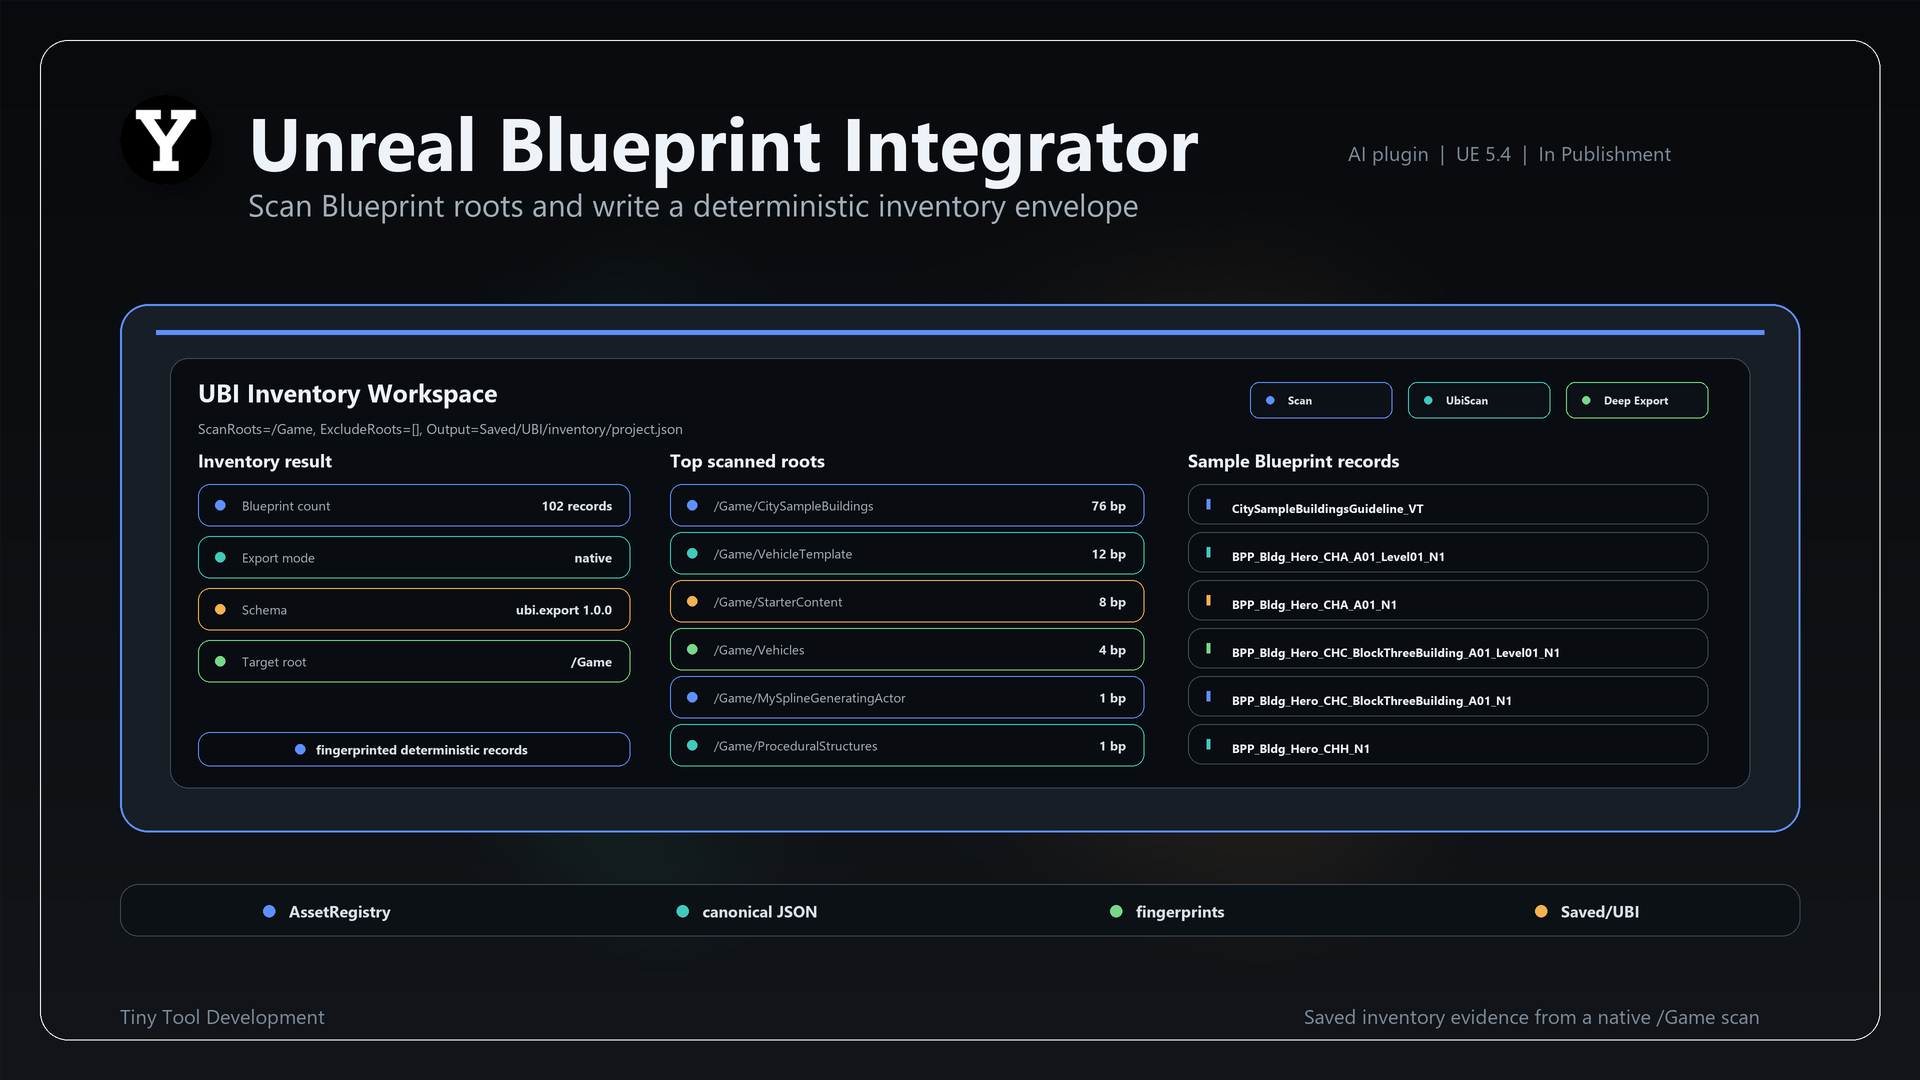1920x1080 pixels.
Task: Click the AssetRegistry tag
Action: click(327, 912)
